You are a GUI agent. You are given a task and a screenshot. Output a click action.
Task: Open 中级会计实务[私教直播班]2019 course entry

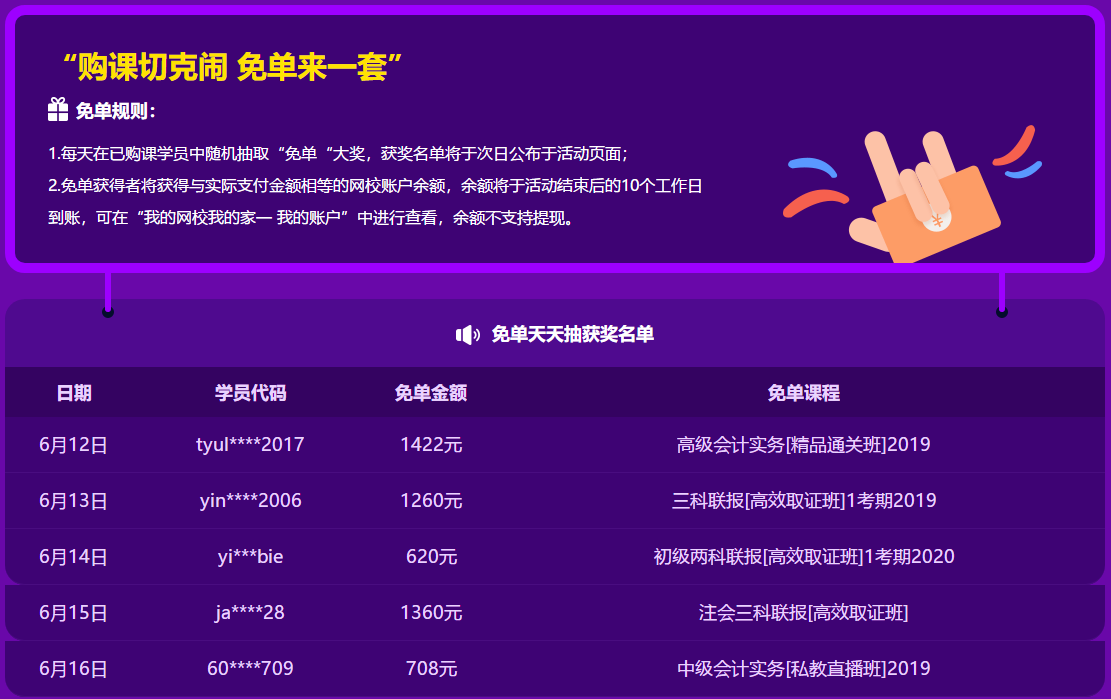(805, 668)
